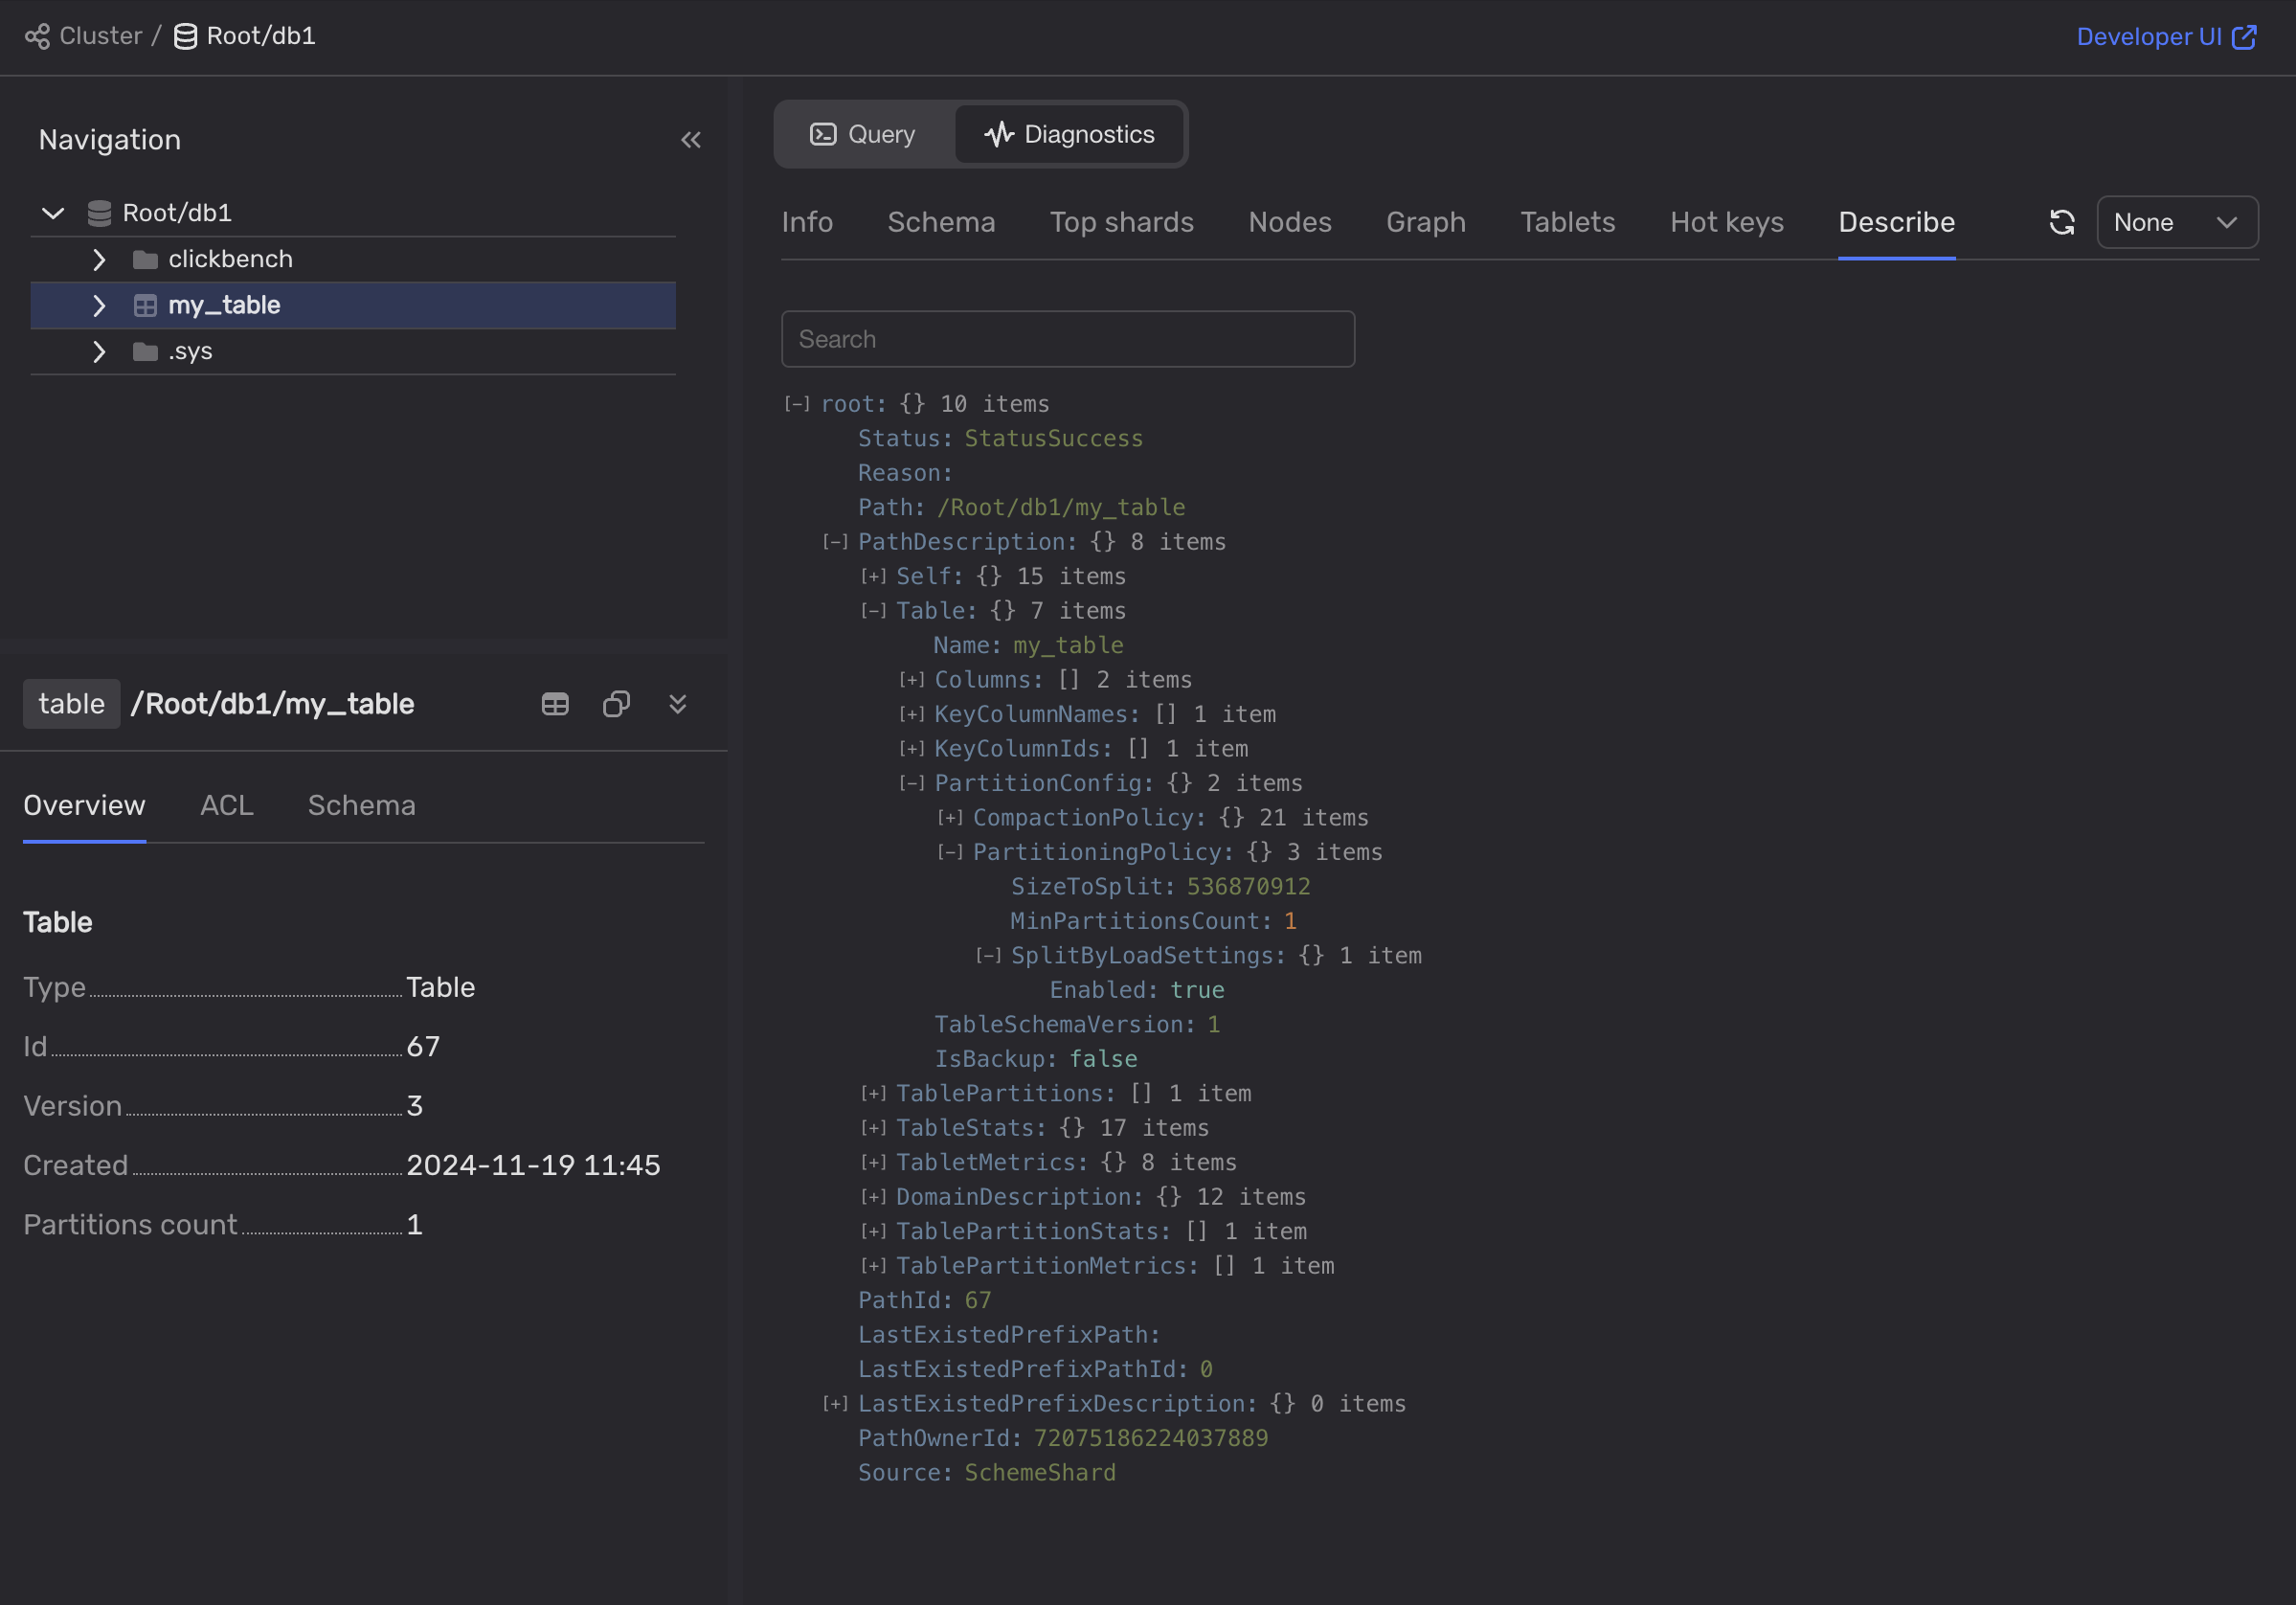Collapse the table info panel chevrons
Image resolution: width=2296 pixels, height=1605 pixels.
(x=677, y=704)
